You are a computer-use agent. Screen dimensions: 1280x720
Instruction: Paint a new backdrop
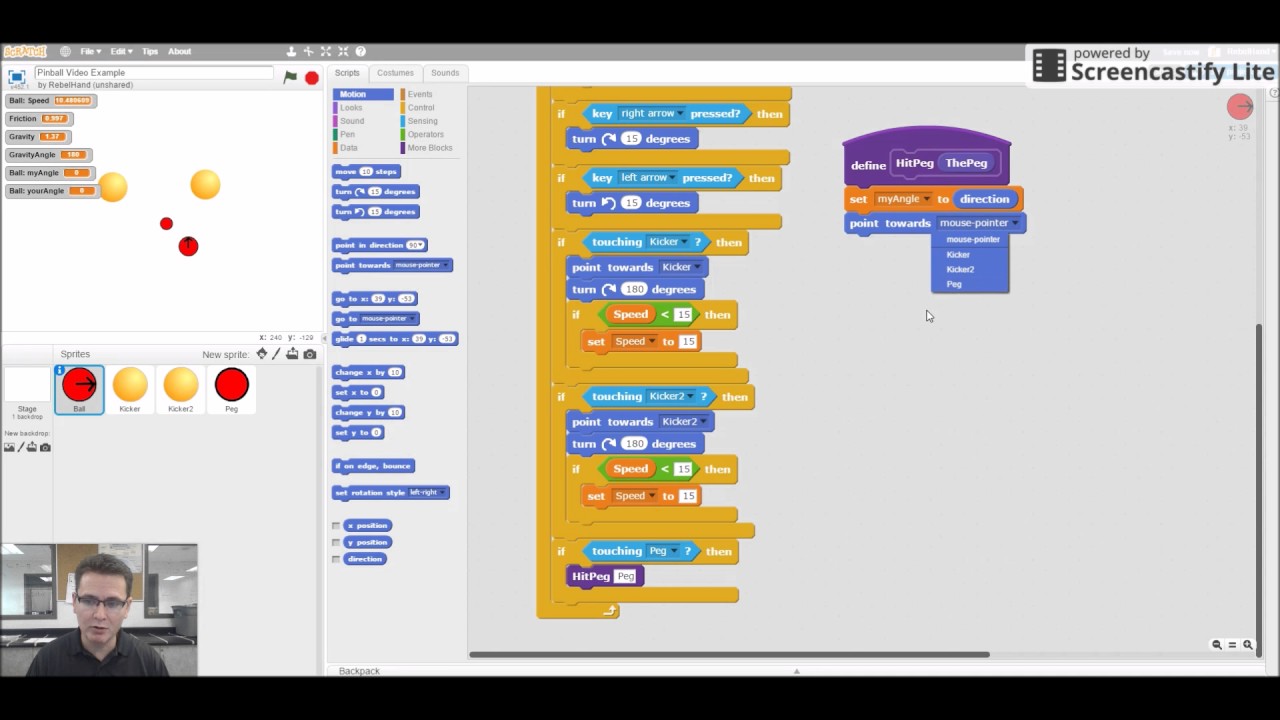pos(20,447)
